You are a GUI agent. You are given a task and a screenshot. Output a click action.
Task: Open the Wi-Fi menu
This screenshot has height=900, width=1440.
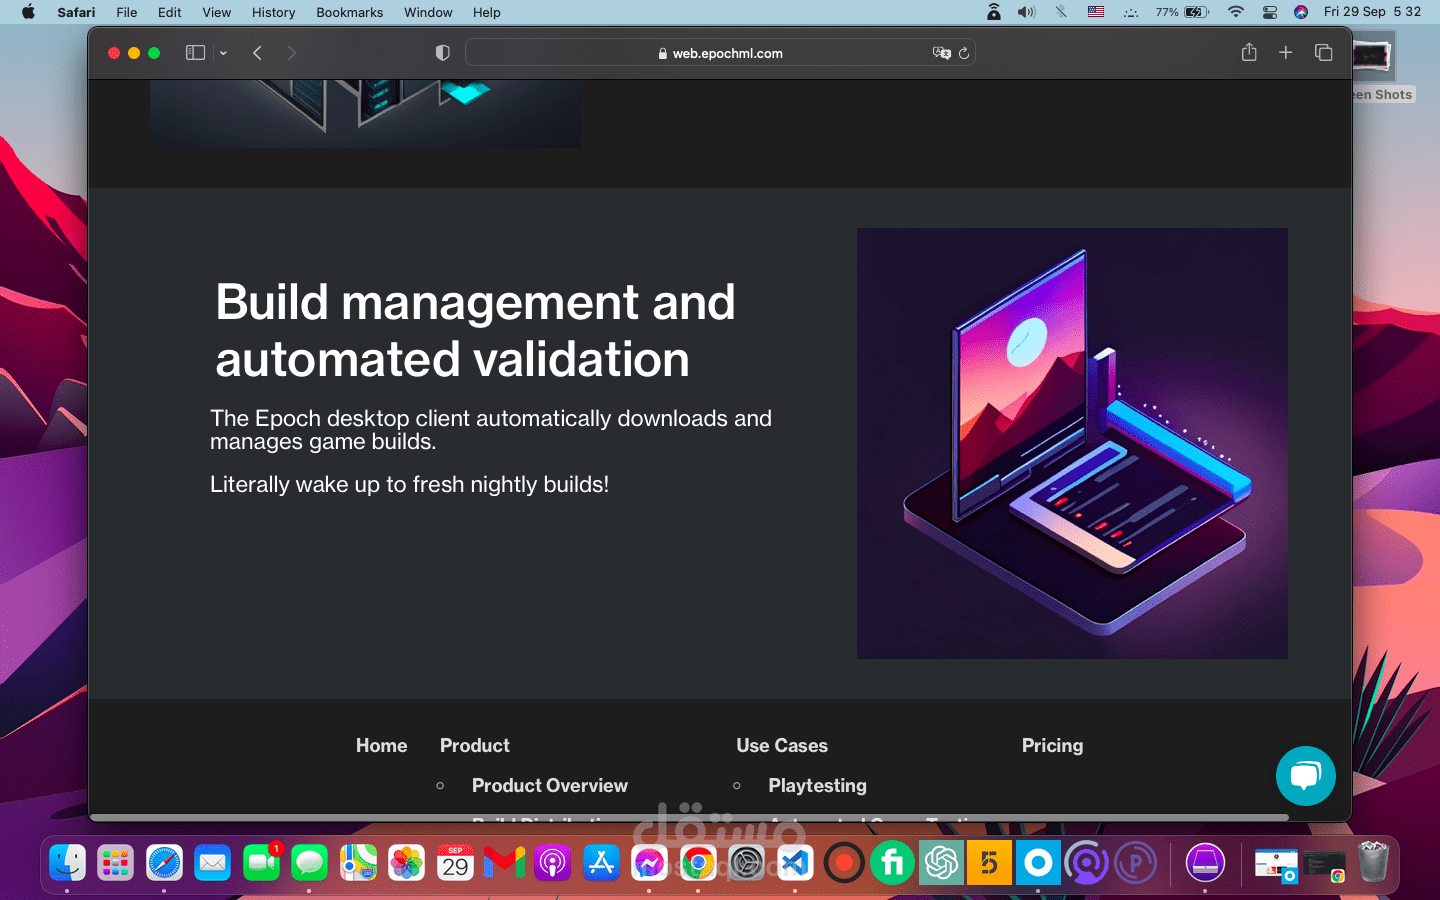(x=1236, y=12)
